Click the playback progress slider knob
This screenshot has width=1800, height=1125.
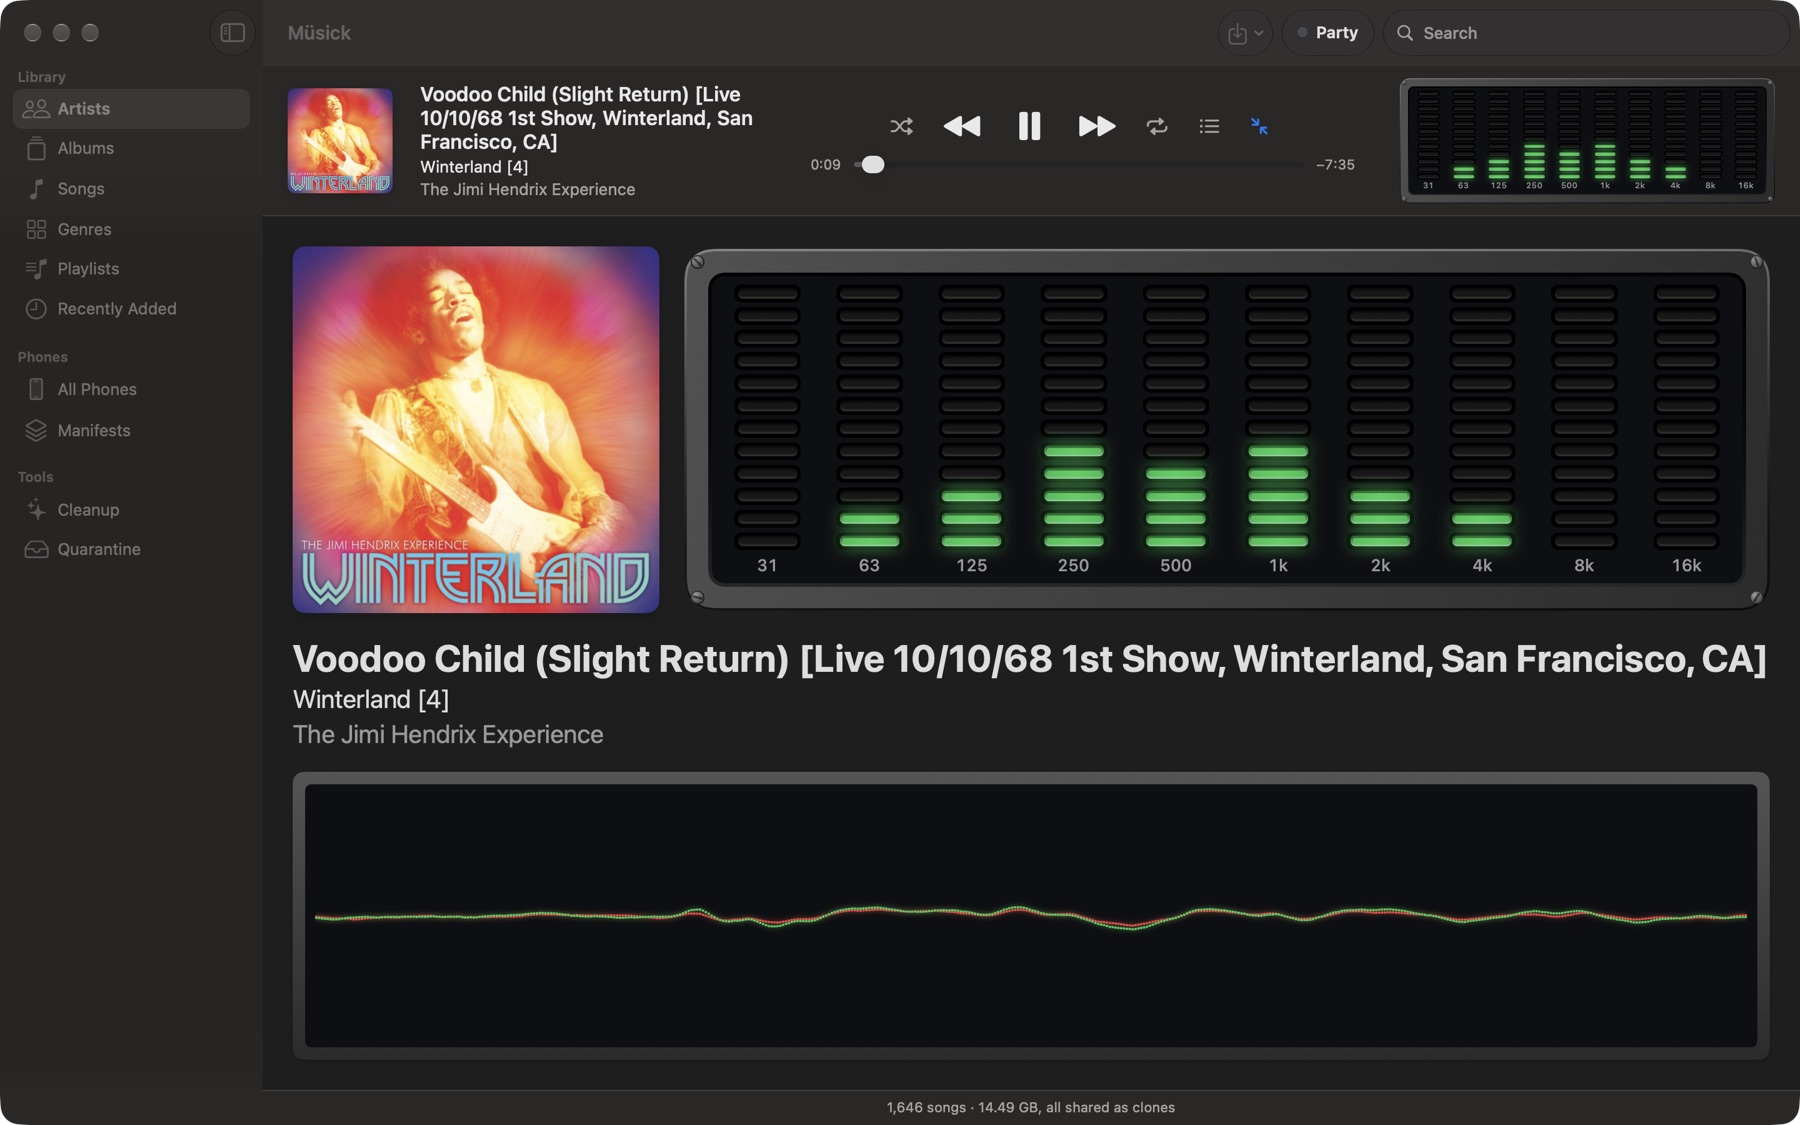tap(873, 165)
